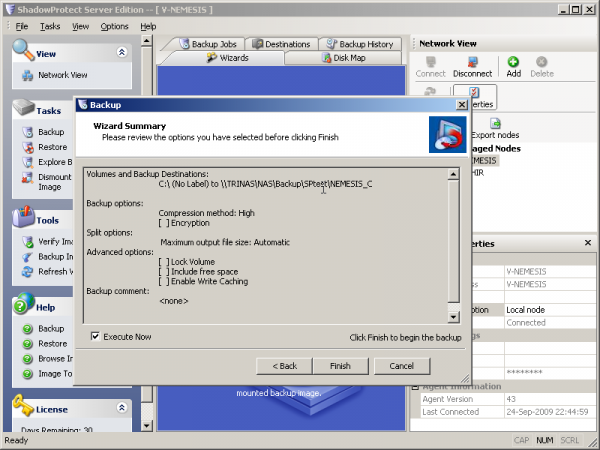Switch to the Disk Map tab
Viewport: 600px width, 450px height.
[x=344, y=58]
